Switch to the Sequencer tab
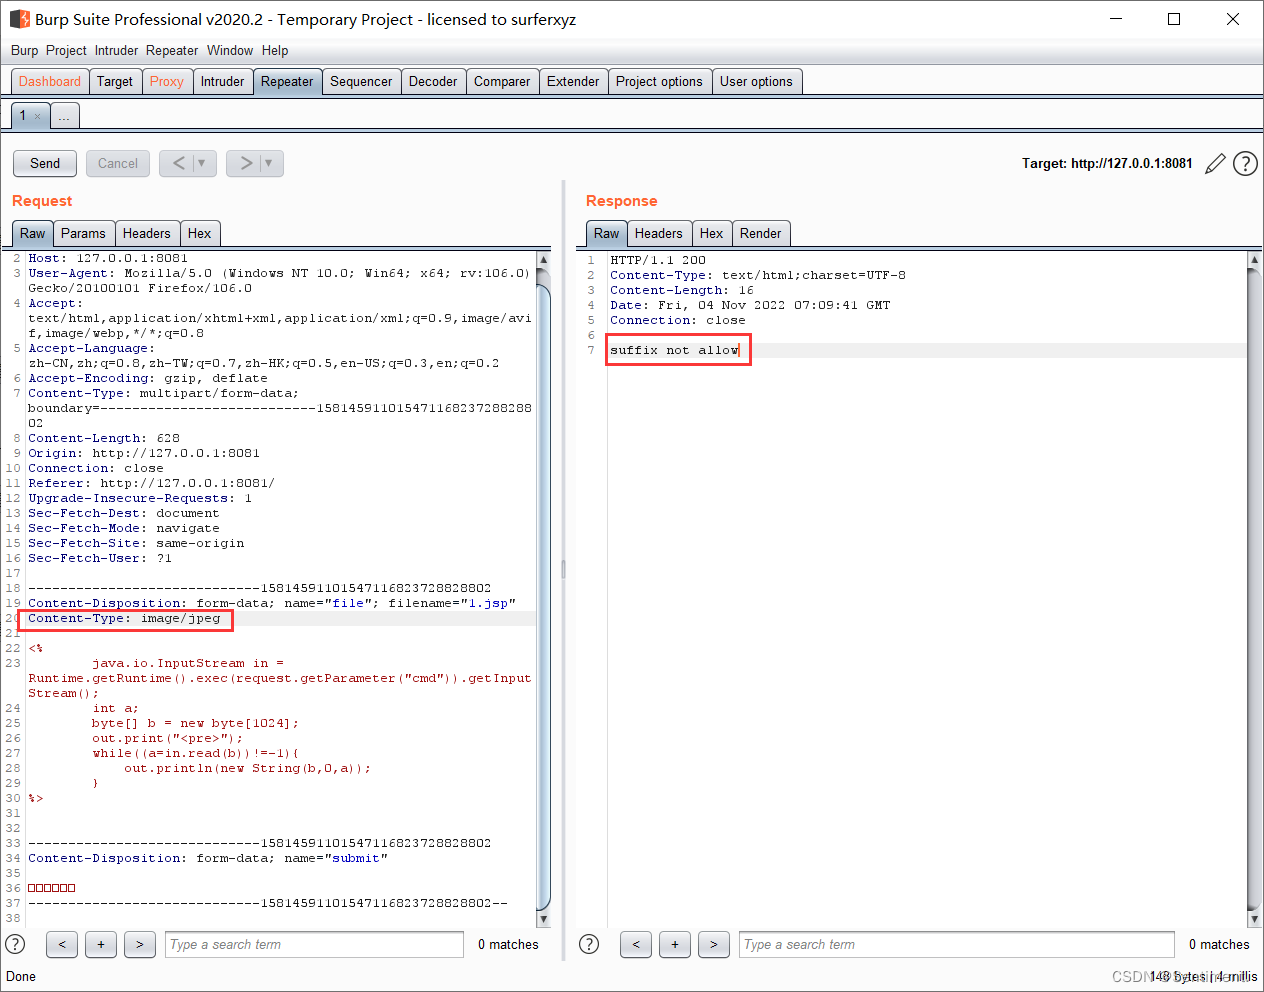 [361, 81]
